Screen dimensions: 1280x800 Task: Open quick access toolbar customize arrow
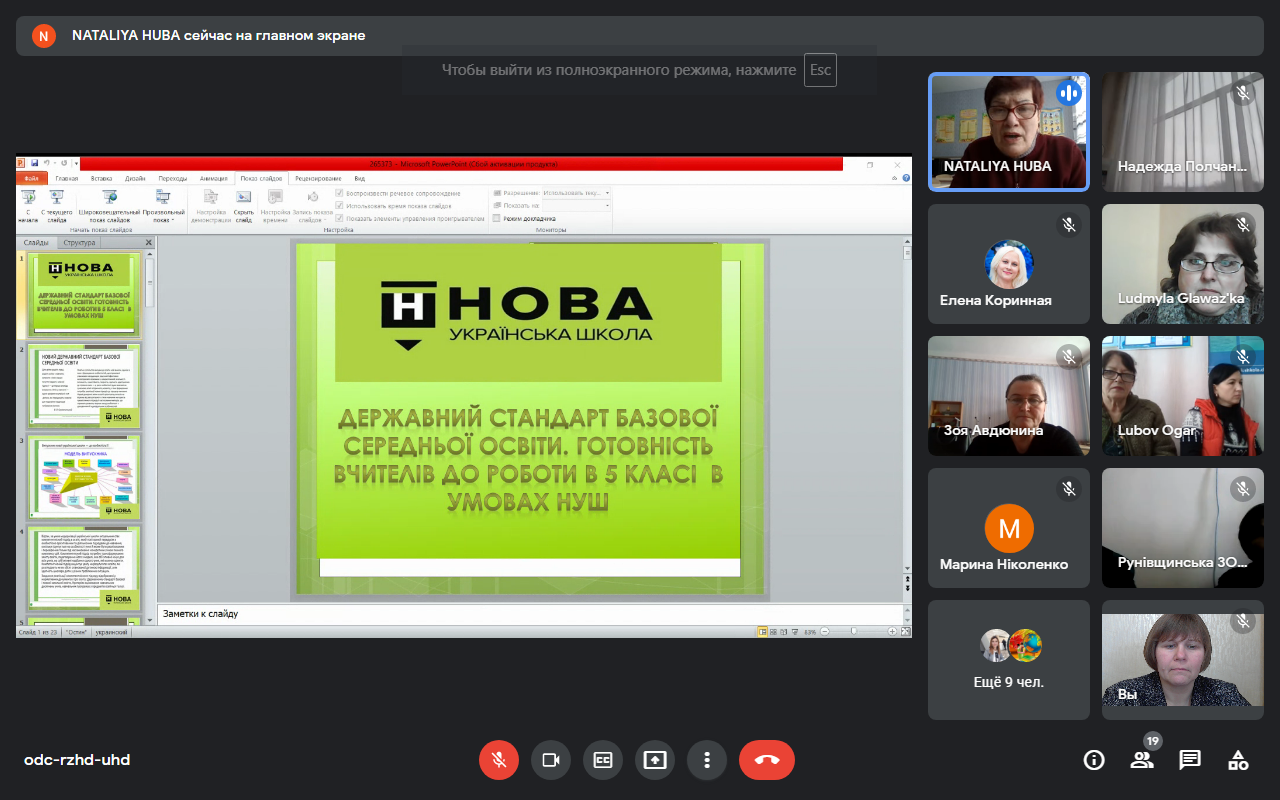click(76, 163)
